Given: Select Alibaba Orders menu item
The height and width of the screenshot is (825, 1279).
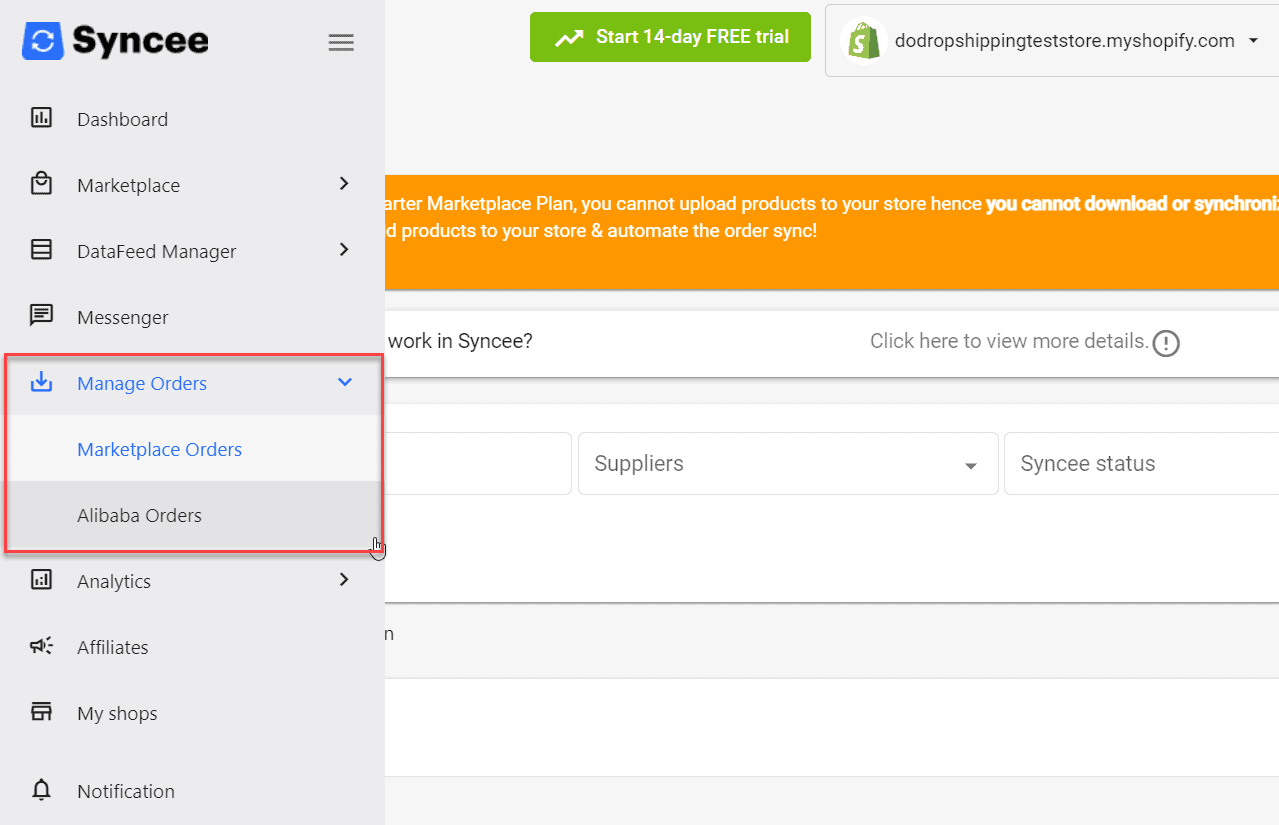Looking at the screenshot, I should pyautogui.click(x=140, y=516).
